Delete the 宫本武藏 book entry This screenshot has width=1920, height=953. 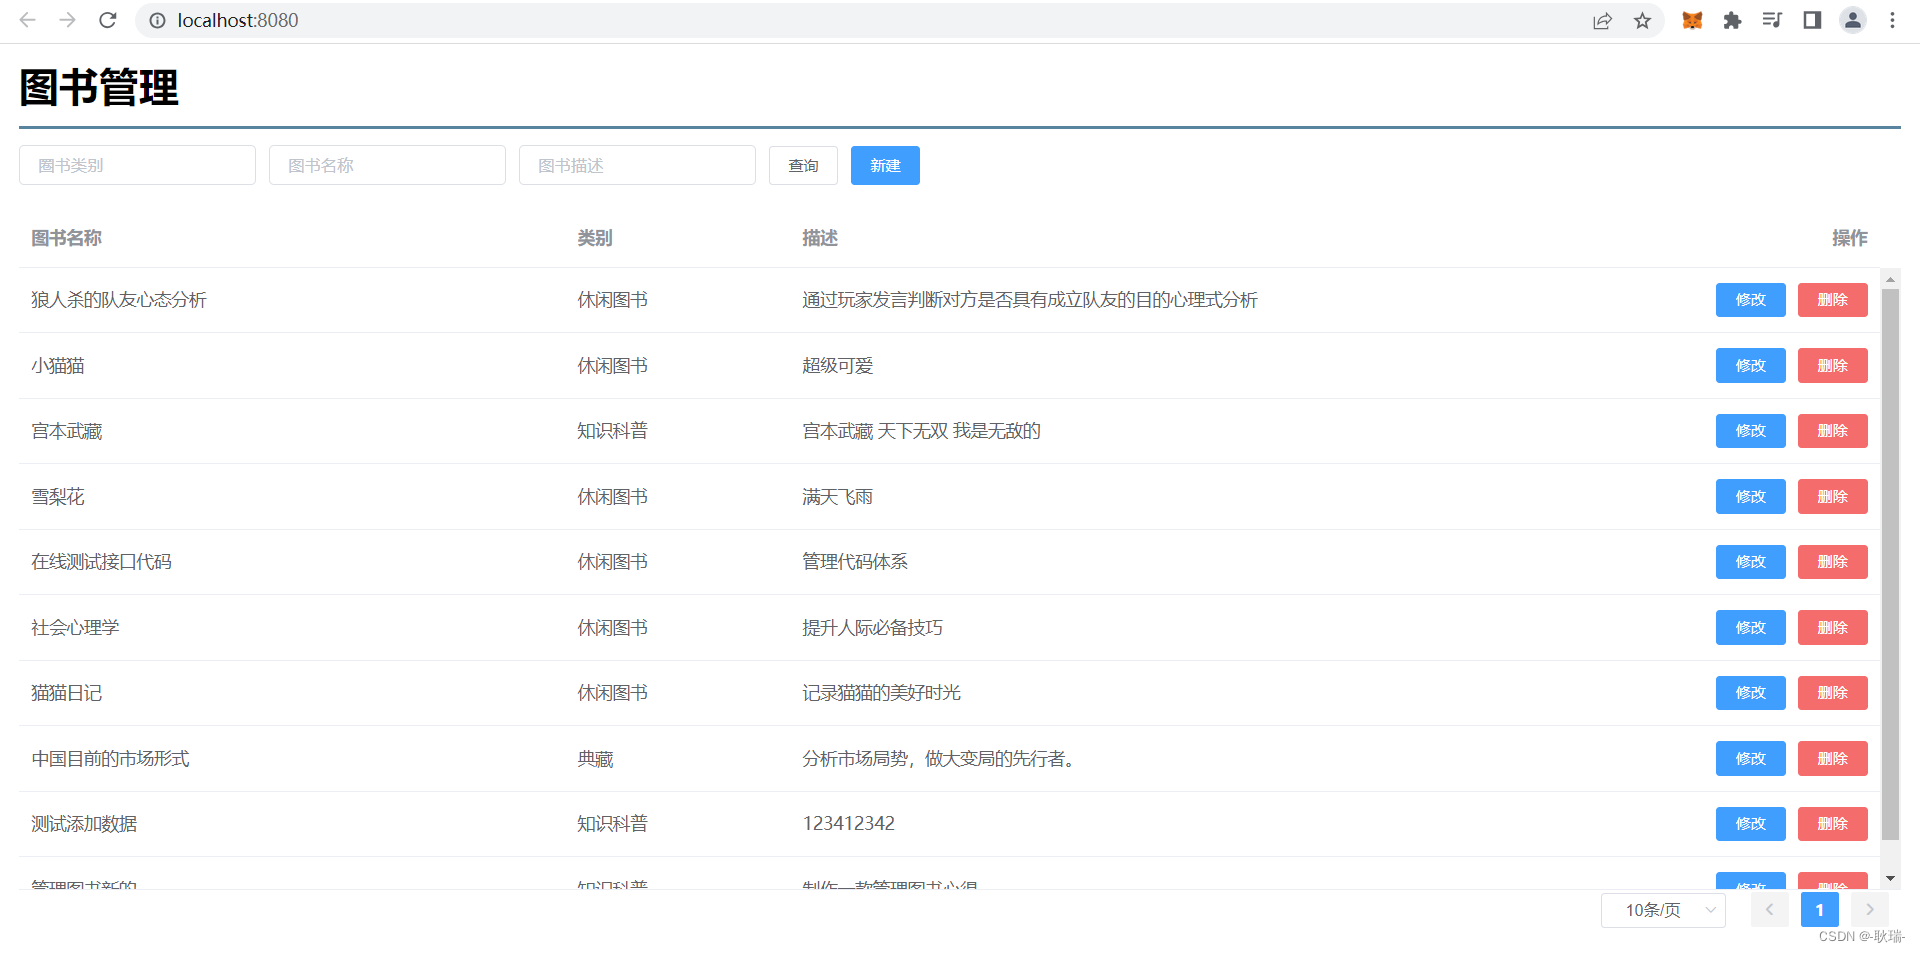[1832, 431]
